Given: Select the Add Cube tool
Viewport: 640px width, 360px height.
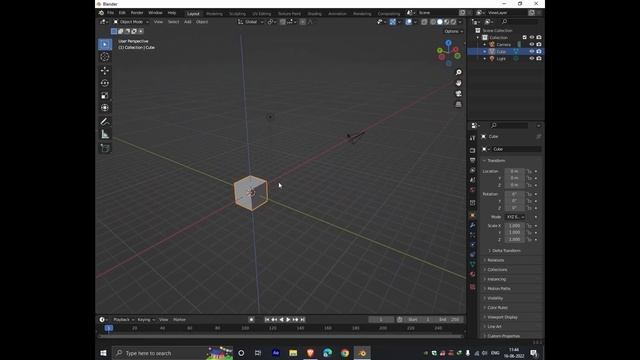Looking at the screenshot, I should (105, 148).
